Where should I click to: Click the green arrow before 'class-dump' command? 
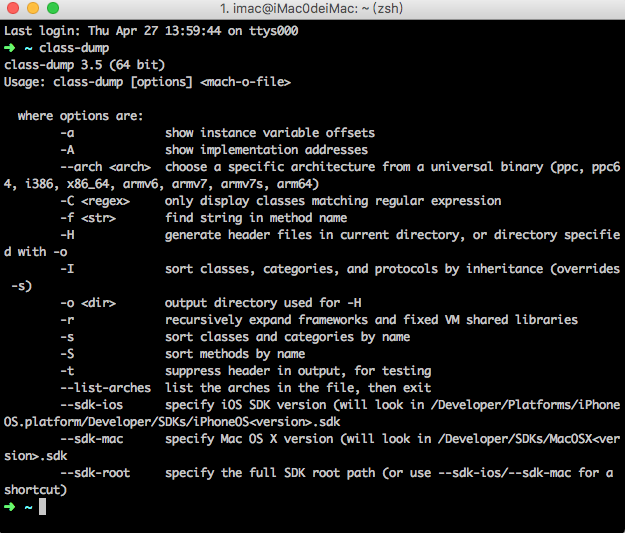click(10, 48)
